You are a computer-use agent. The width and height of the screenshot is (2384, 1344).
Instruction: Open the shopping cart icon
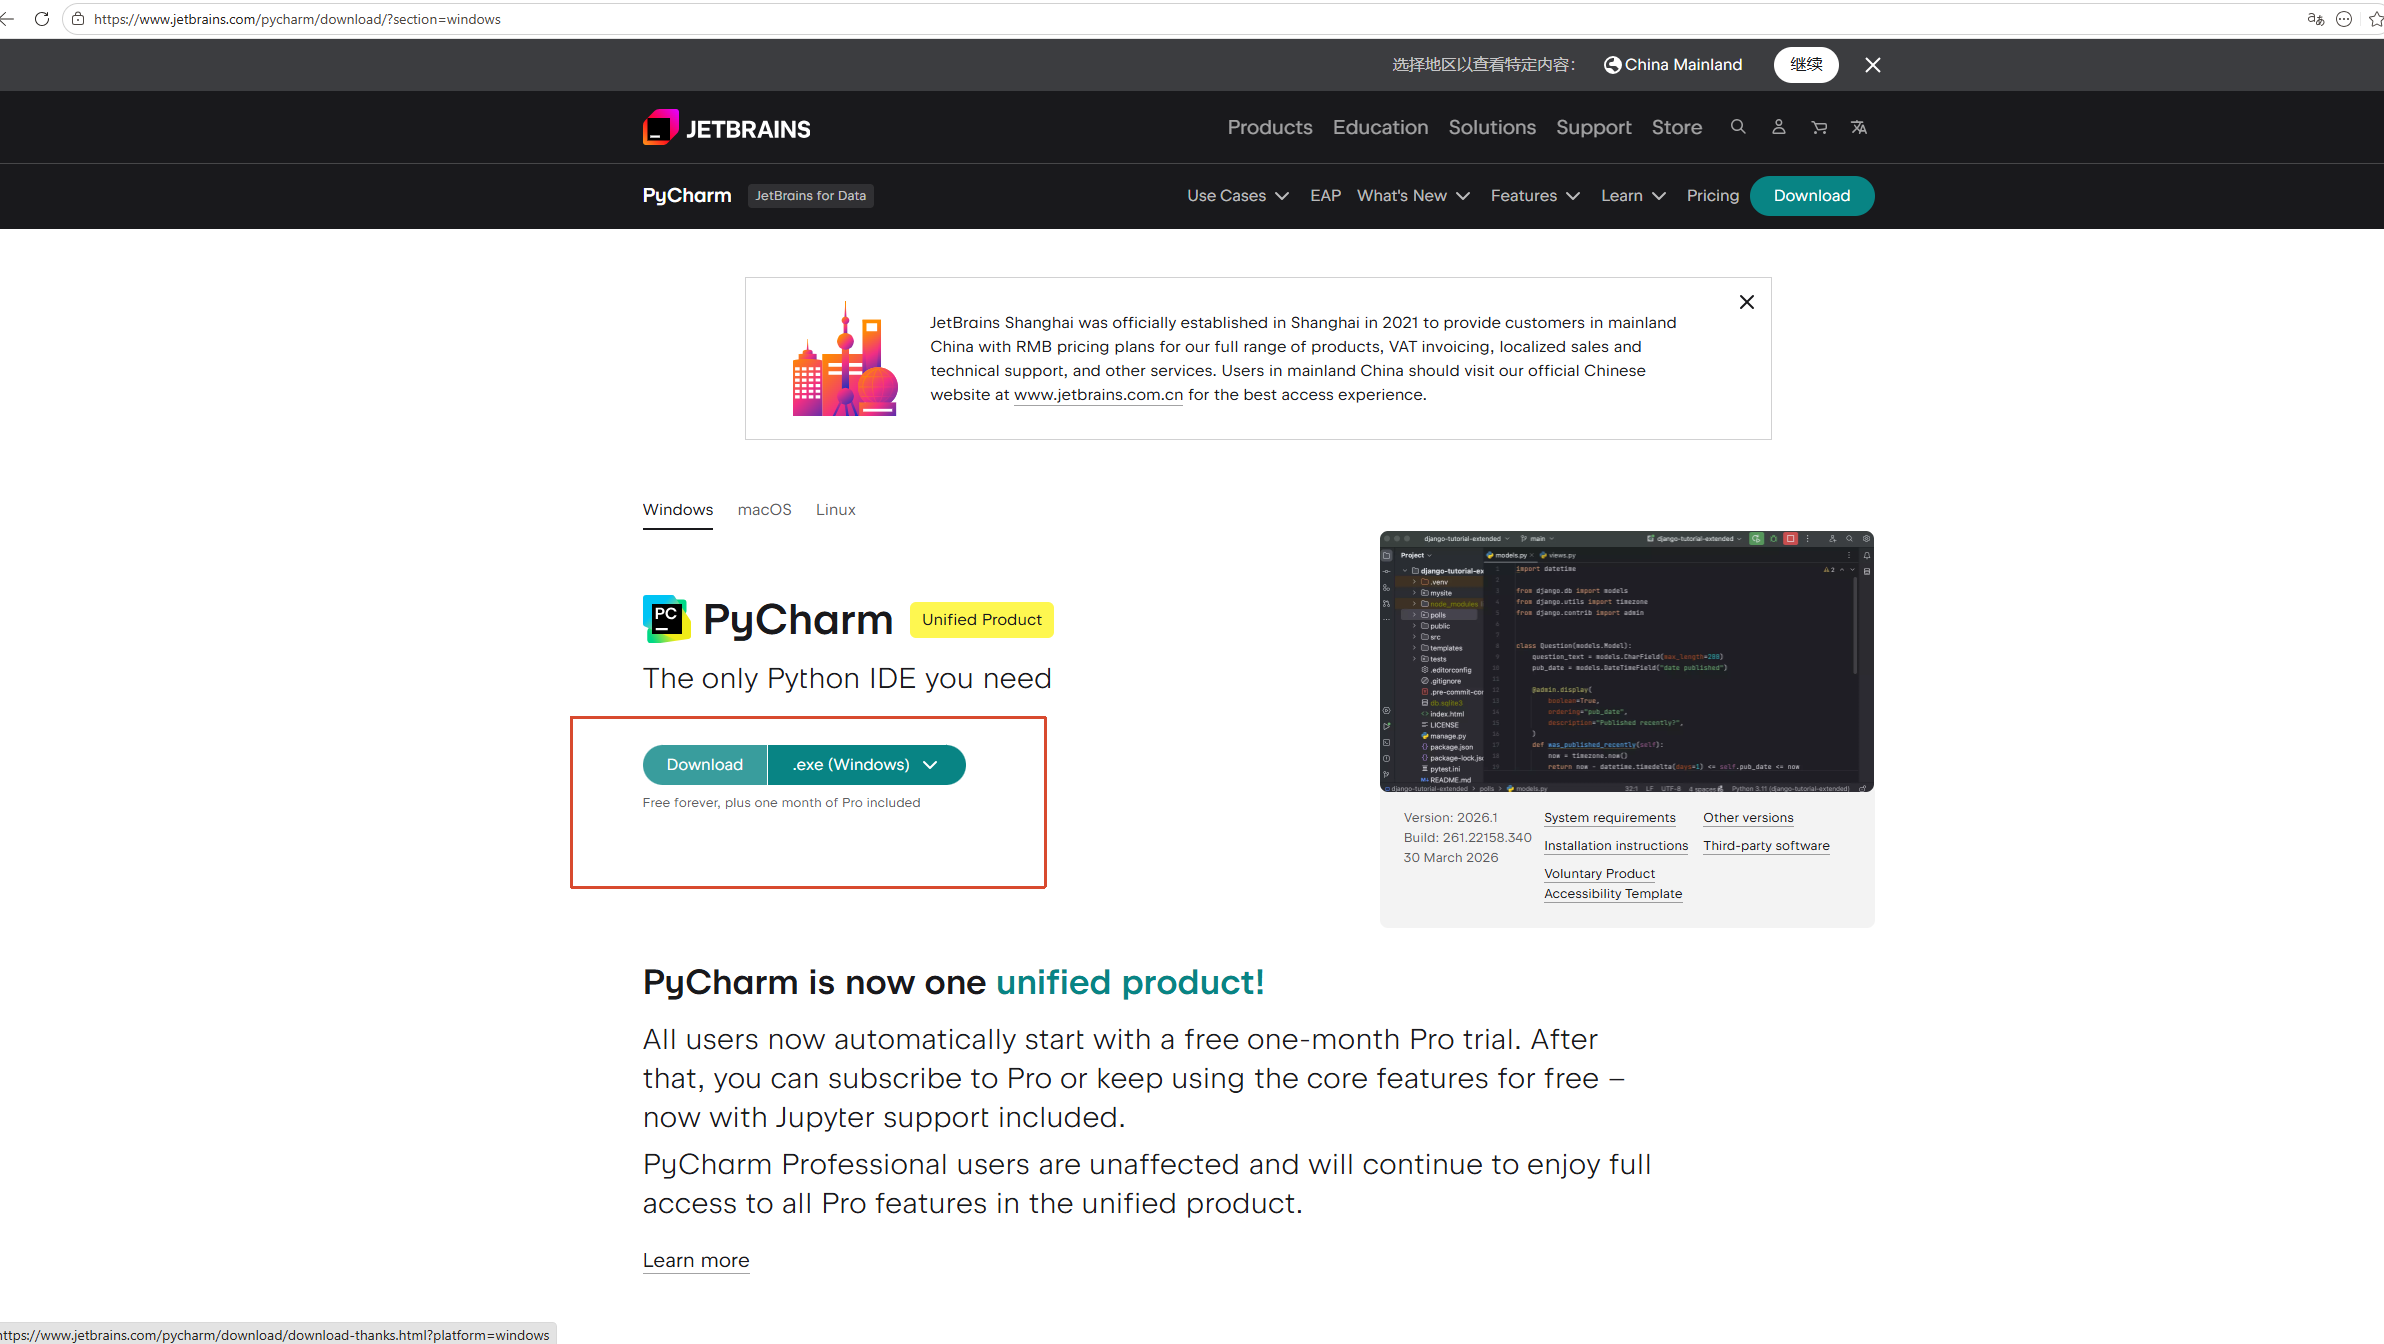pos(1819,127)
